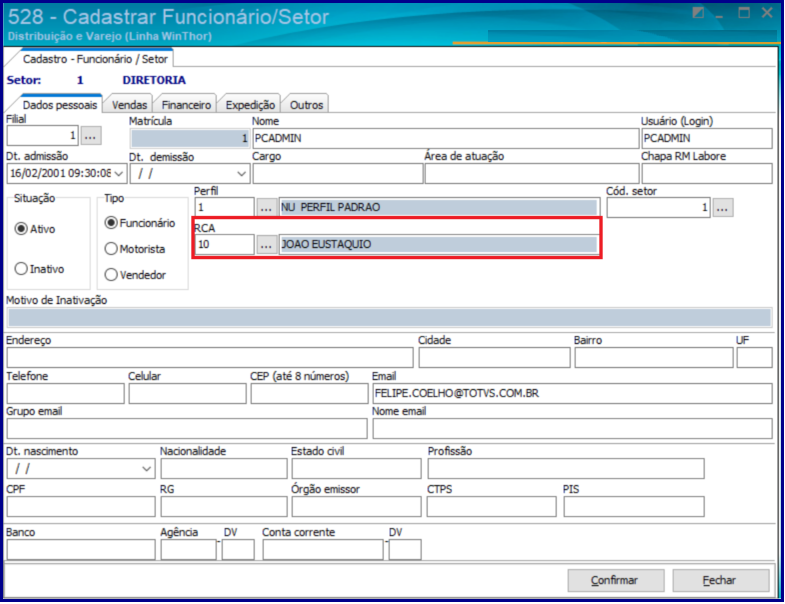Click the Cód. setor input field
This screenshot has width=785, height=604.
pyautogui.click(x=658, y=207)
